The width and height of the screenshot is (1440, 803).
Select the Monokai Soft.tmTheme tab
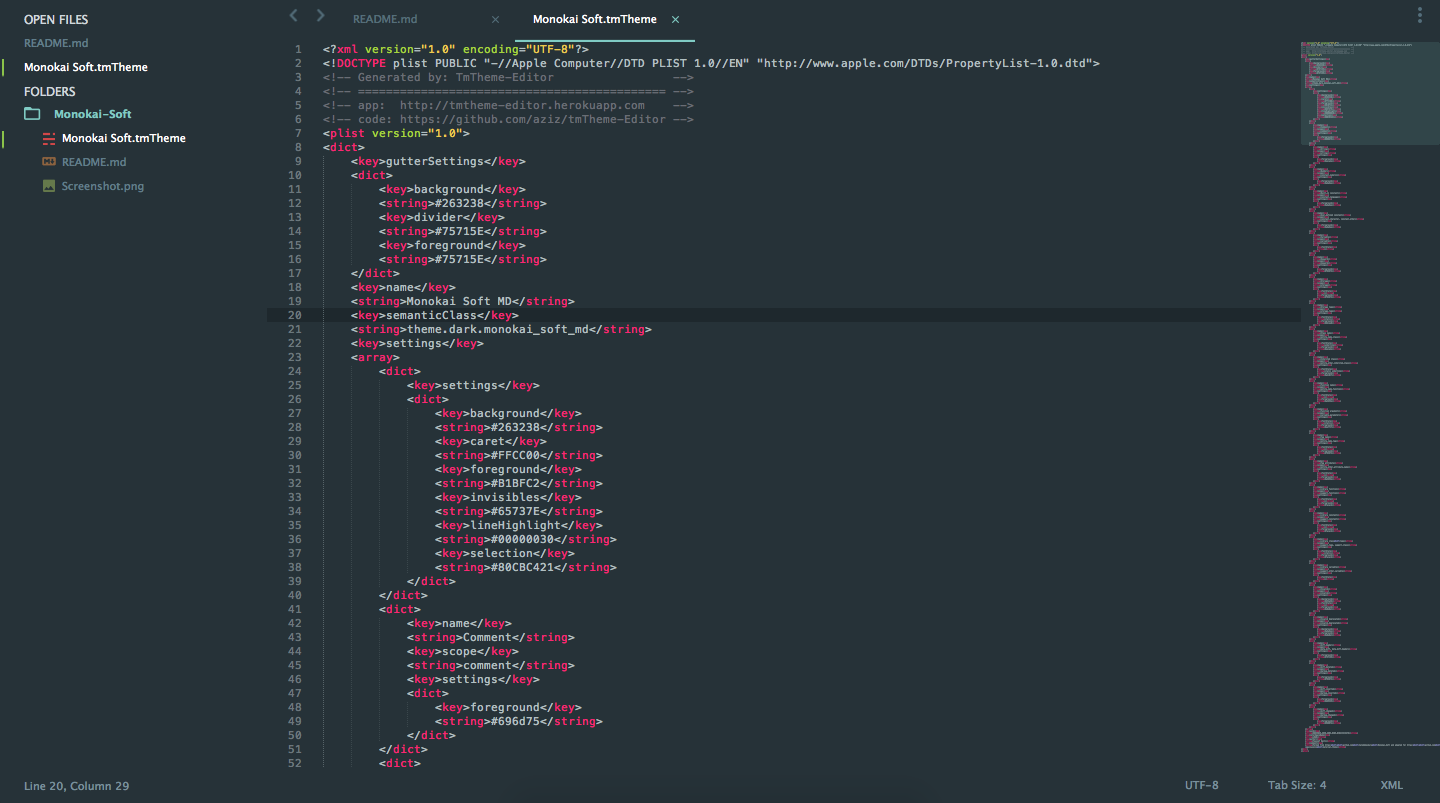click(595, 19)
